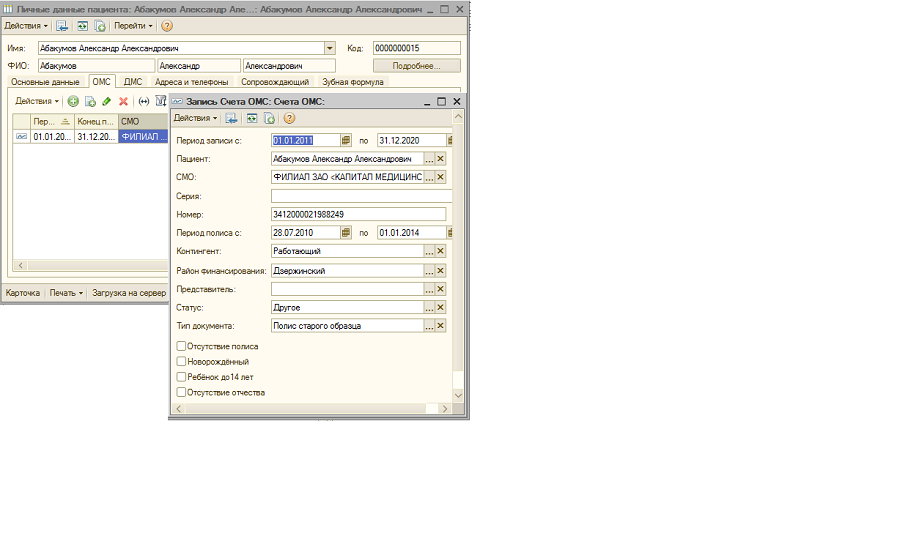Open Действия menu in patient window toolbar
The image size is (919, 555).
pyautogui.click(x=26, y=26)
